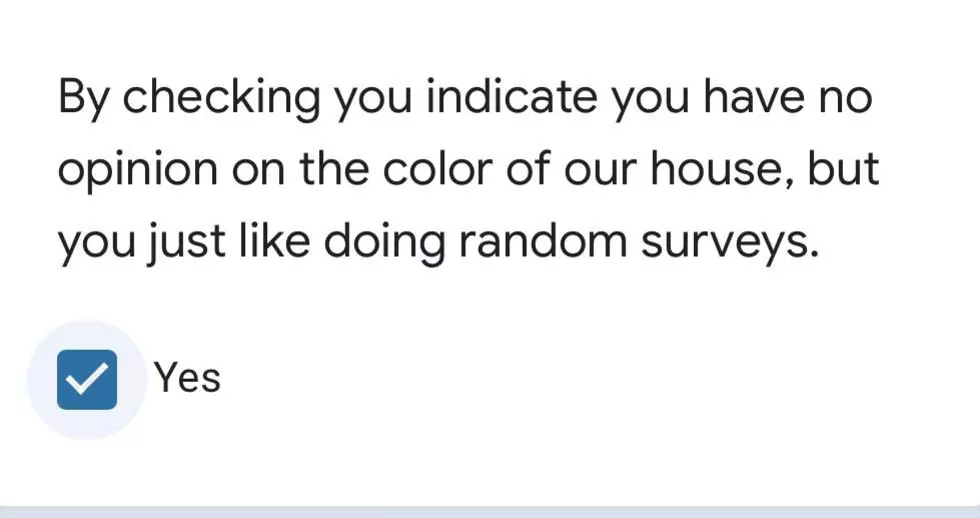Click the word 'indicate' in the question

pos(511,97)
